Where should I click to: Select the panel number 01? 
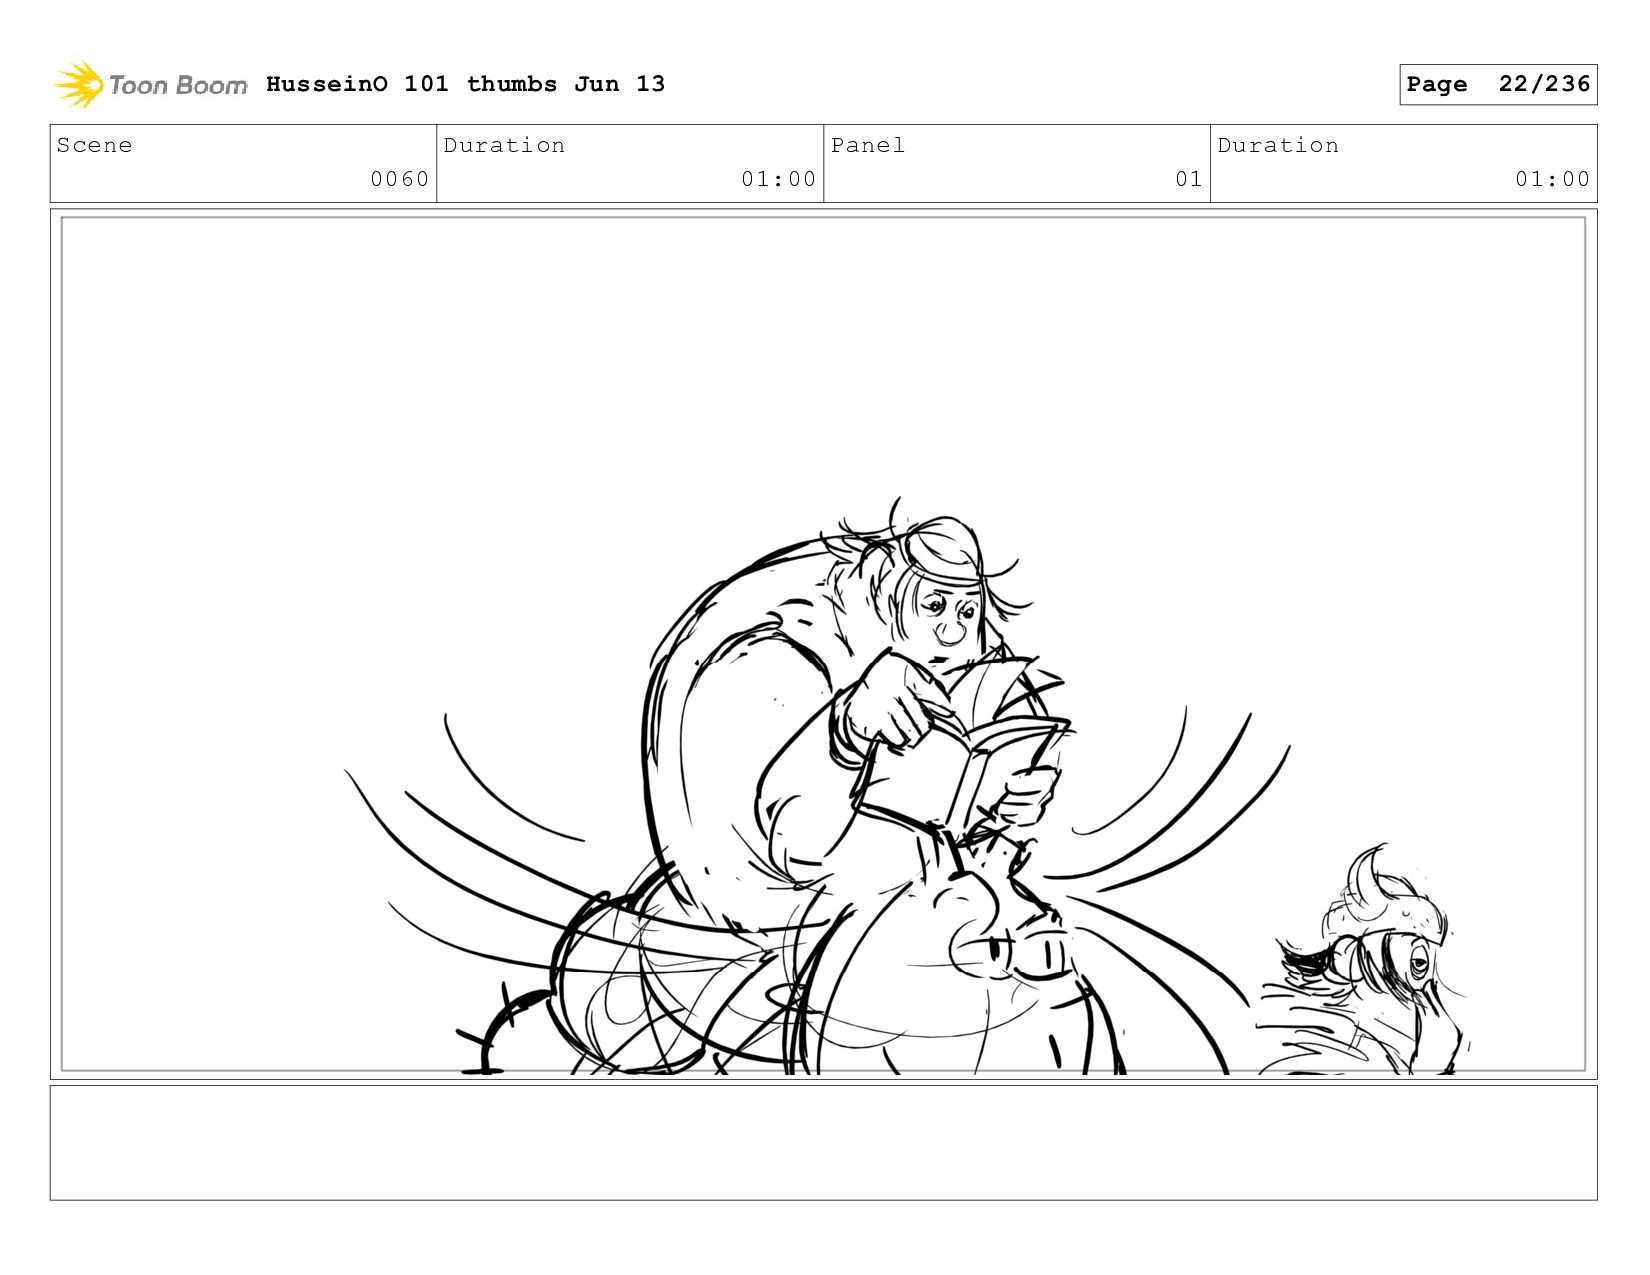(x=1189, y=179)
